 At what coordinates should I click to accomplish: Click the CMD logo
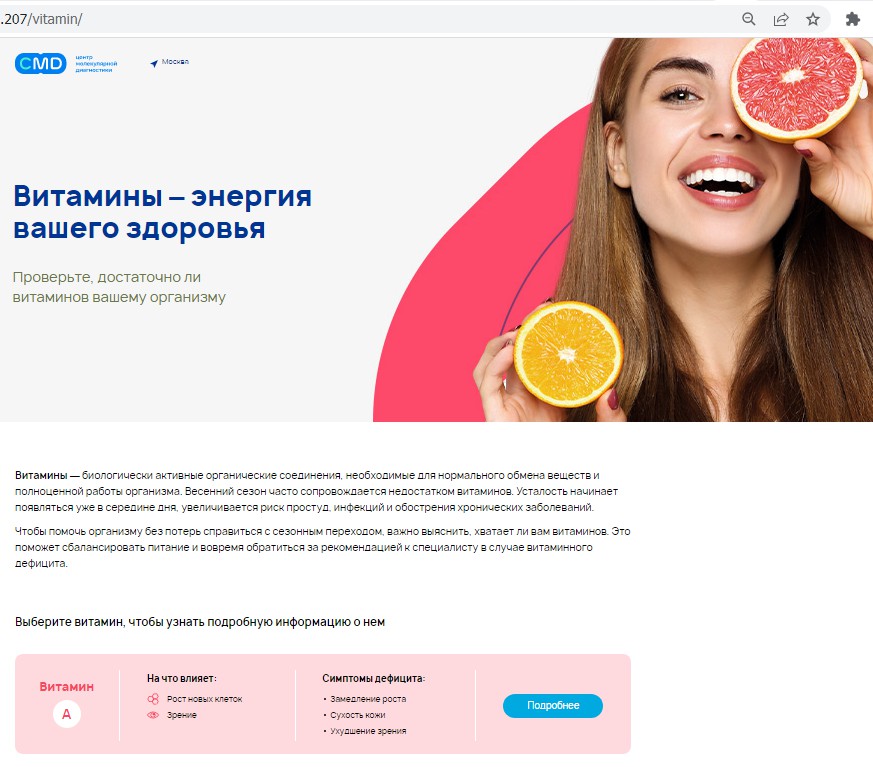[x=41, y=63]
